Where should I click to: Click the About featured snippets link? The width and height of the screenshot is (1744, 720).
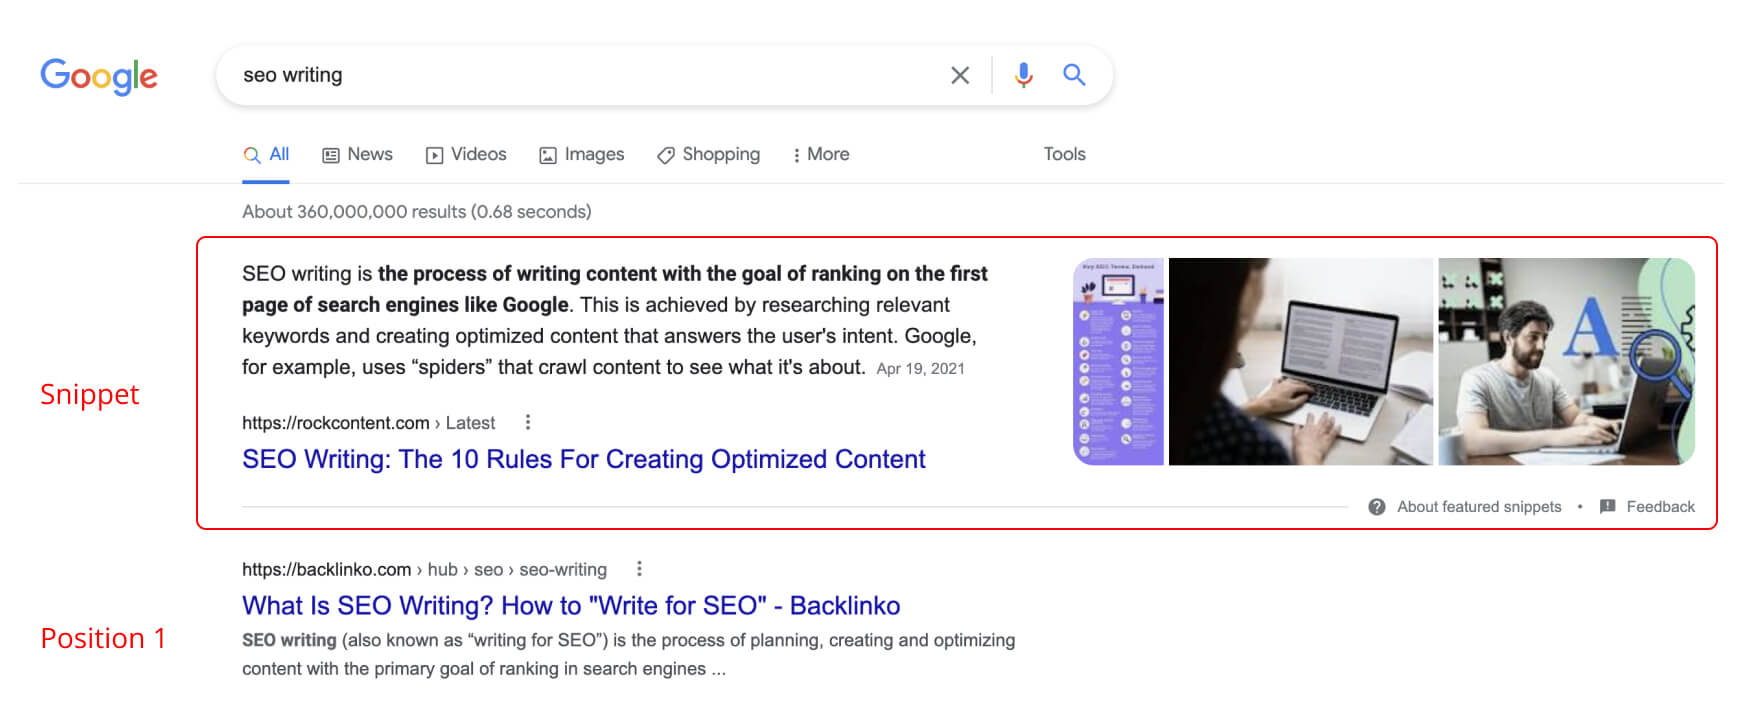tap(1478, 507)
